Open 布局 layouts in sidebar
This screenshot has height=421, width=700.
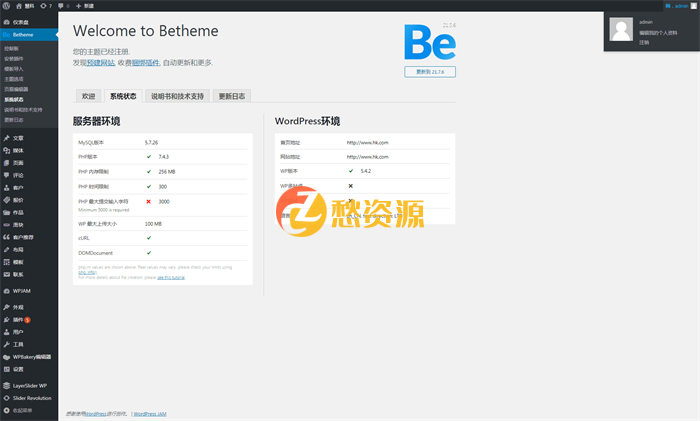pos(29,250)
